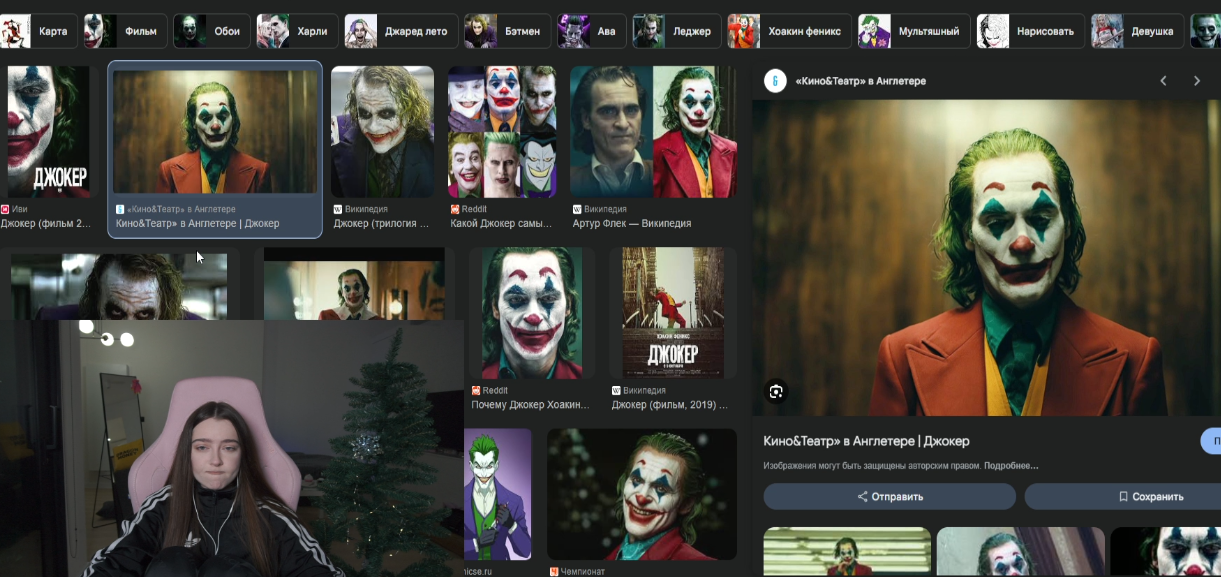Open the Чемпионат Joker thumbnail
This screenshot has height=577, width=1221.
(642, 494)
